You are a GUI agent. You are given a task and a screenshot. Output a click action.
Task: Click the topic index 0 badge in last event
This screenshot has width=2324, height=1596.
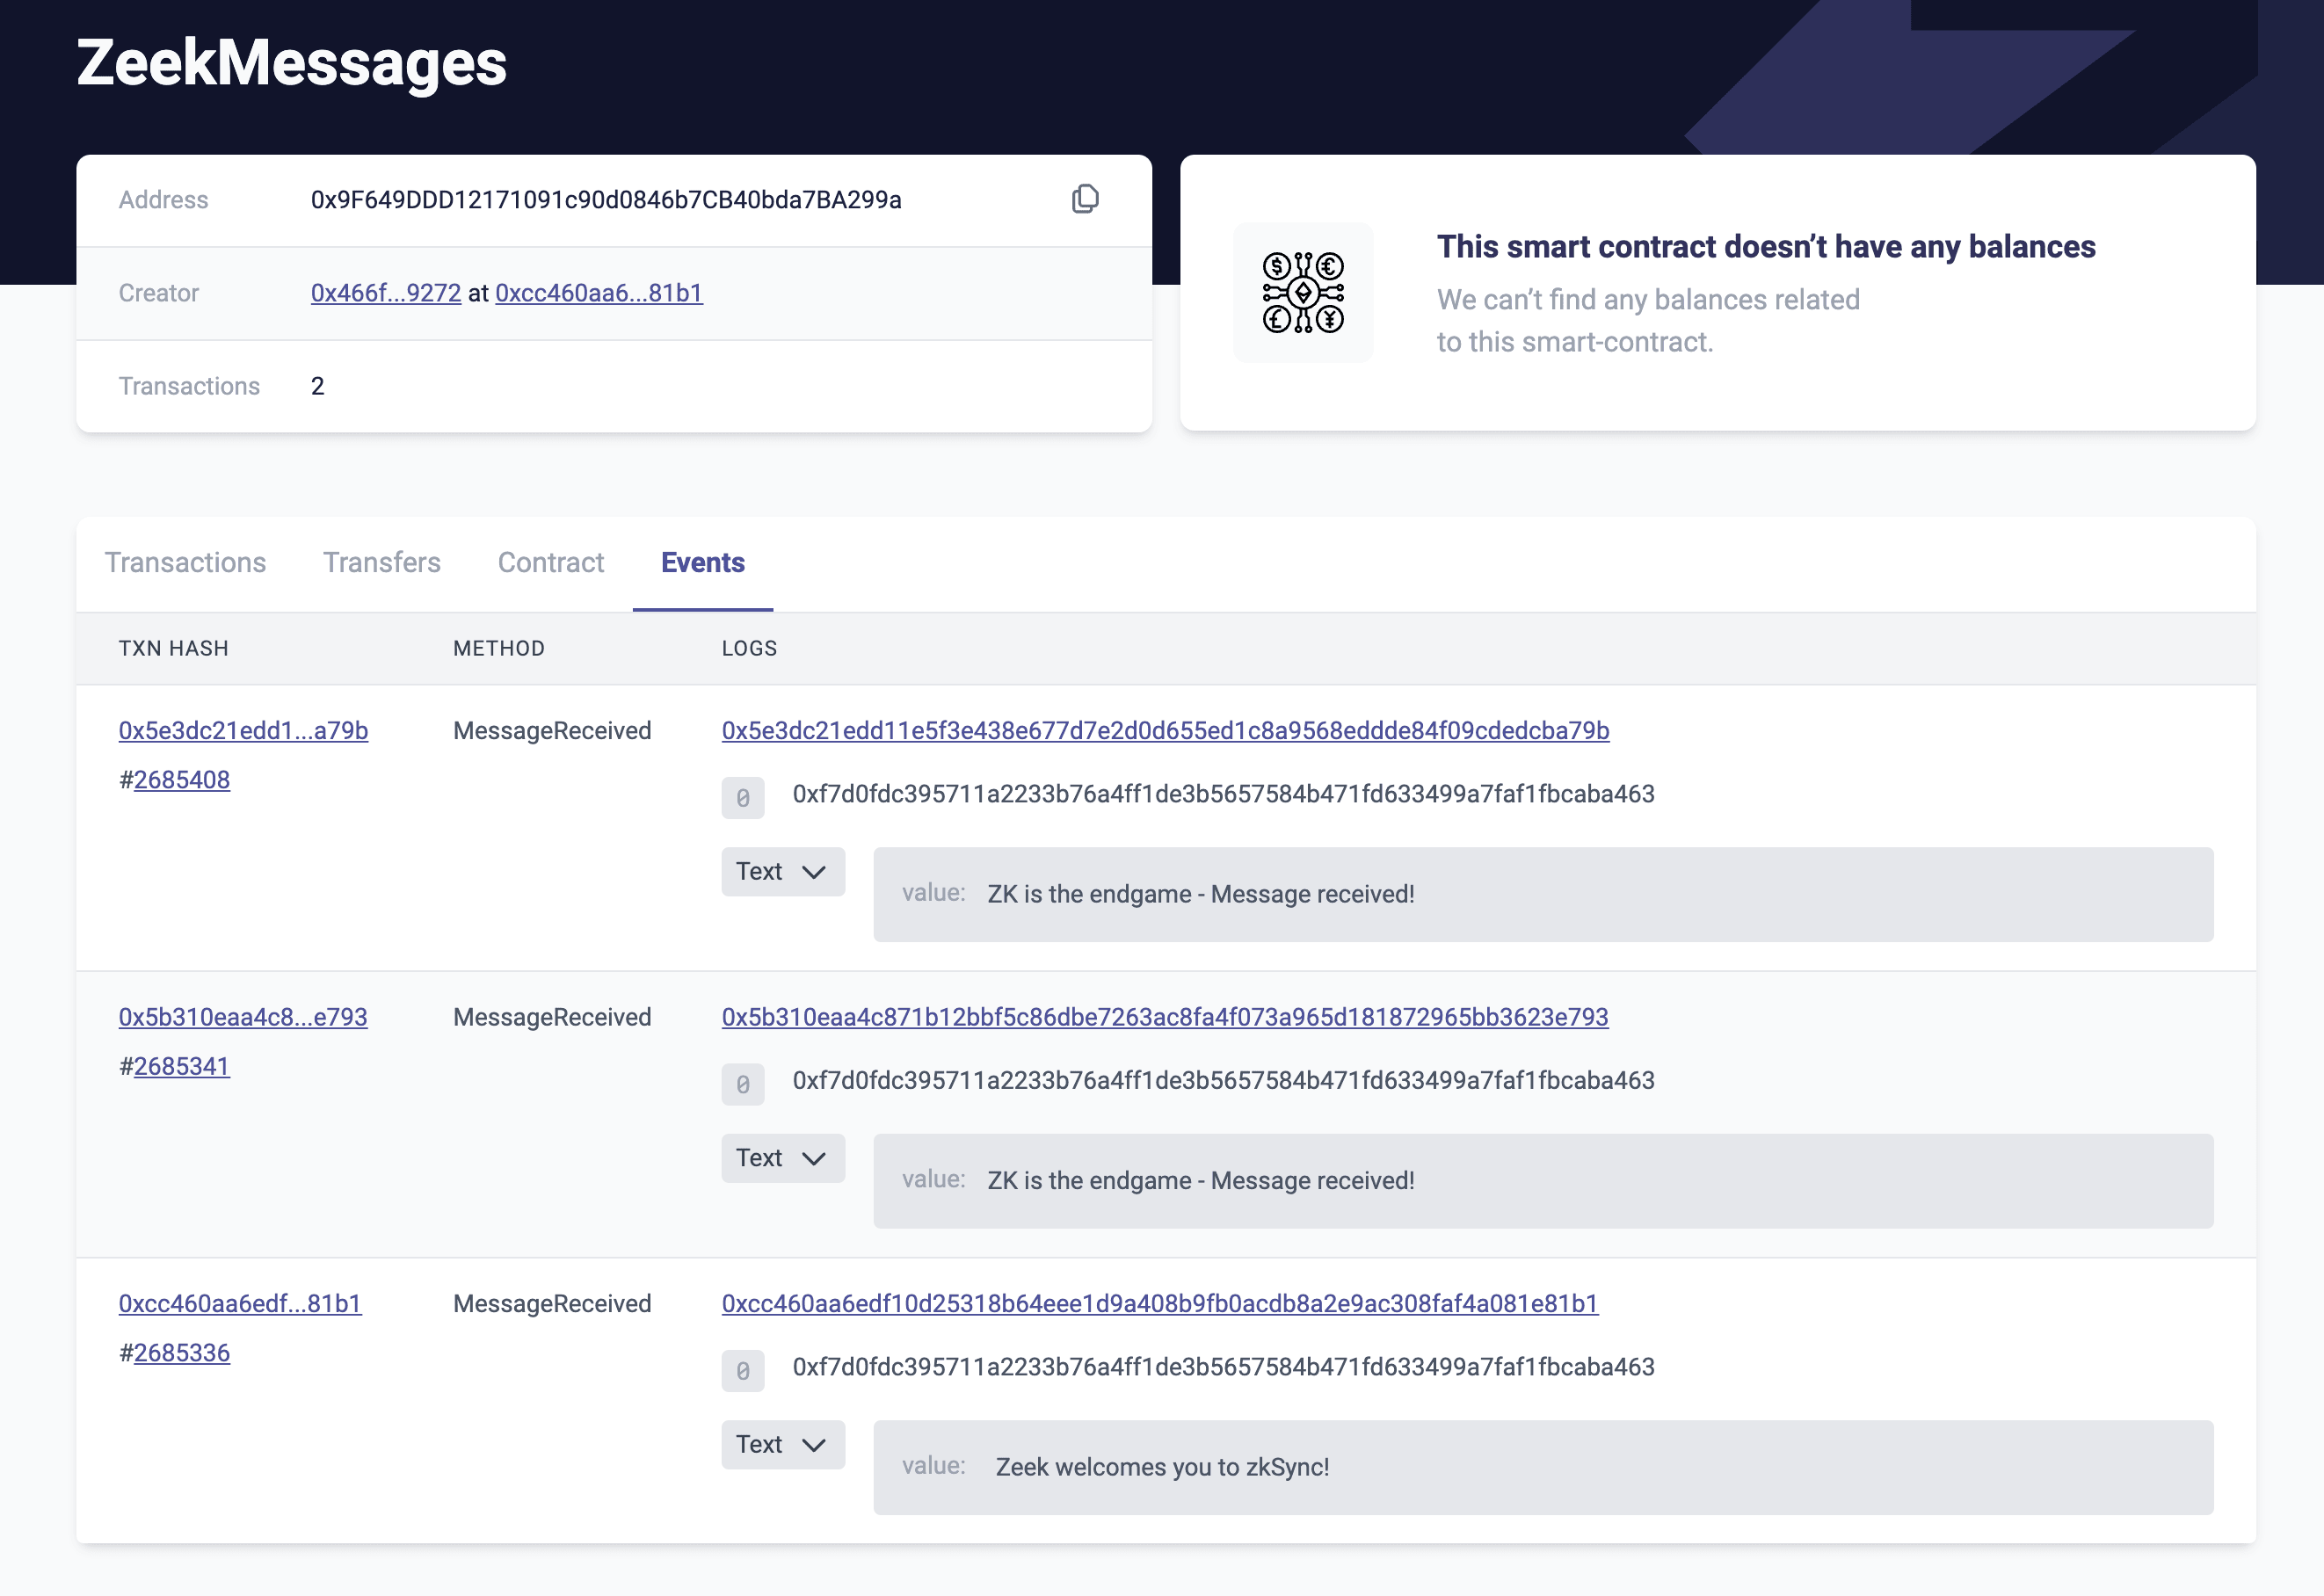click(x=742, y=1371)
